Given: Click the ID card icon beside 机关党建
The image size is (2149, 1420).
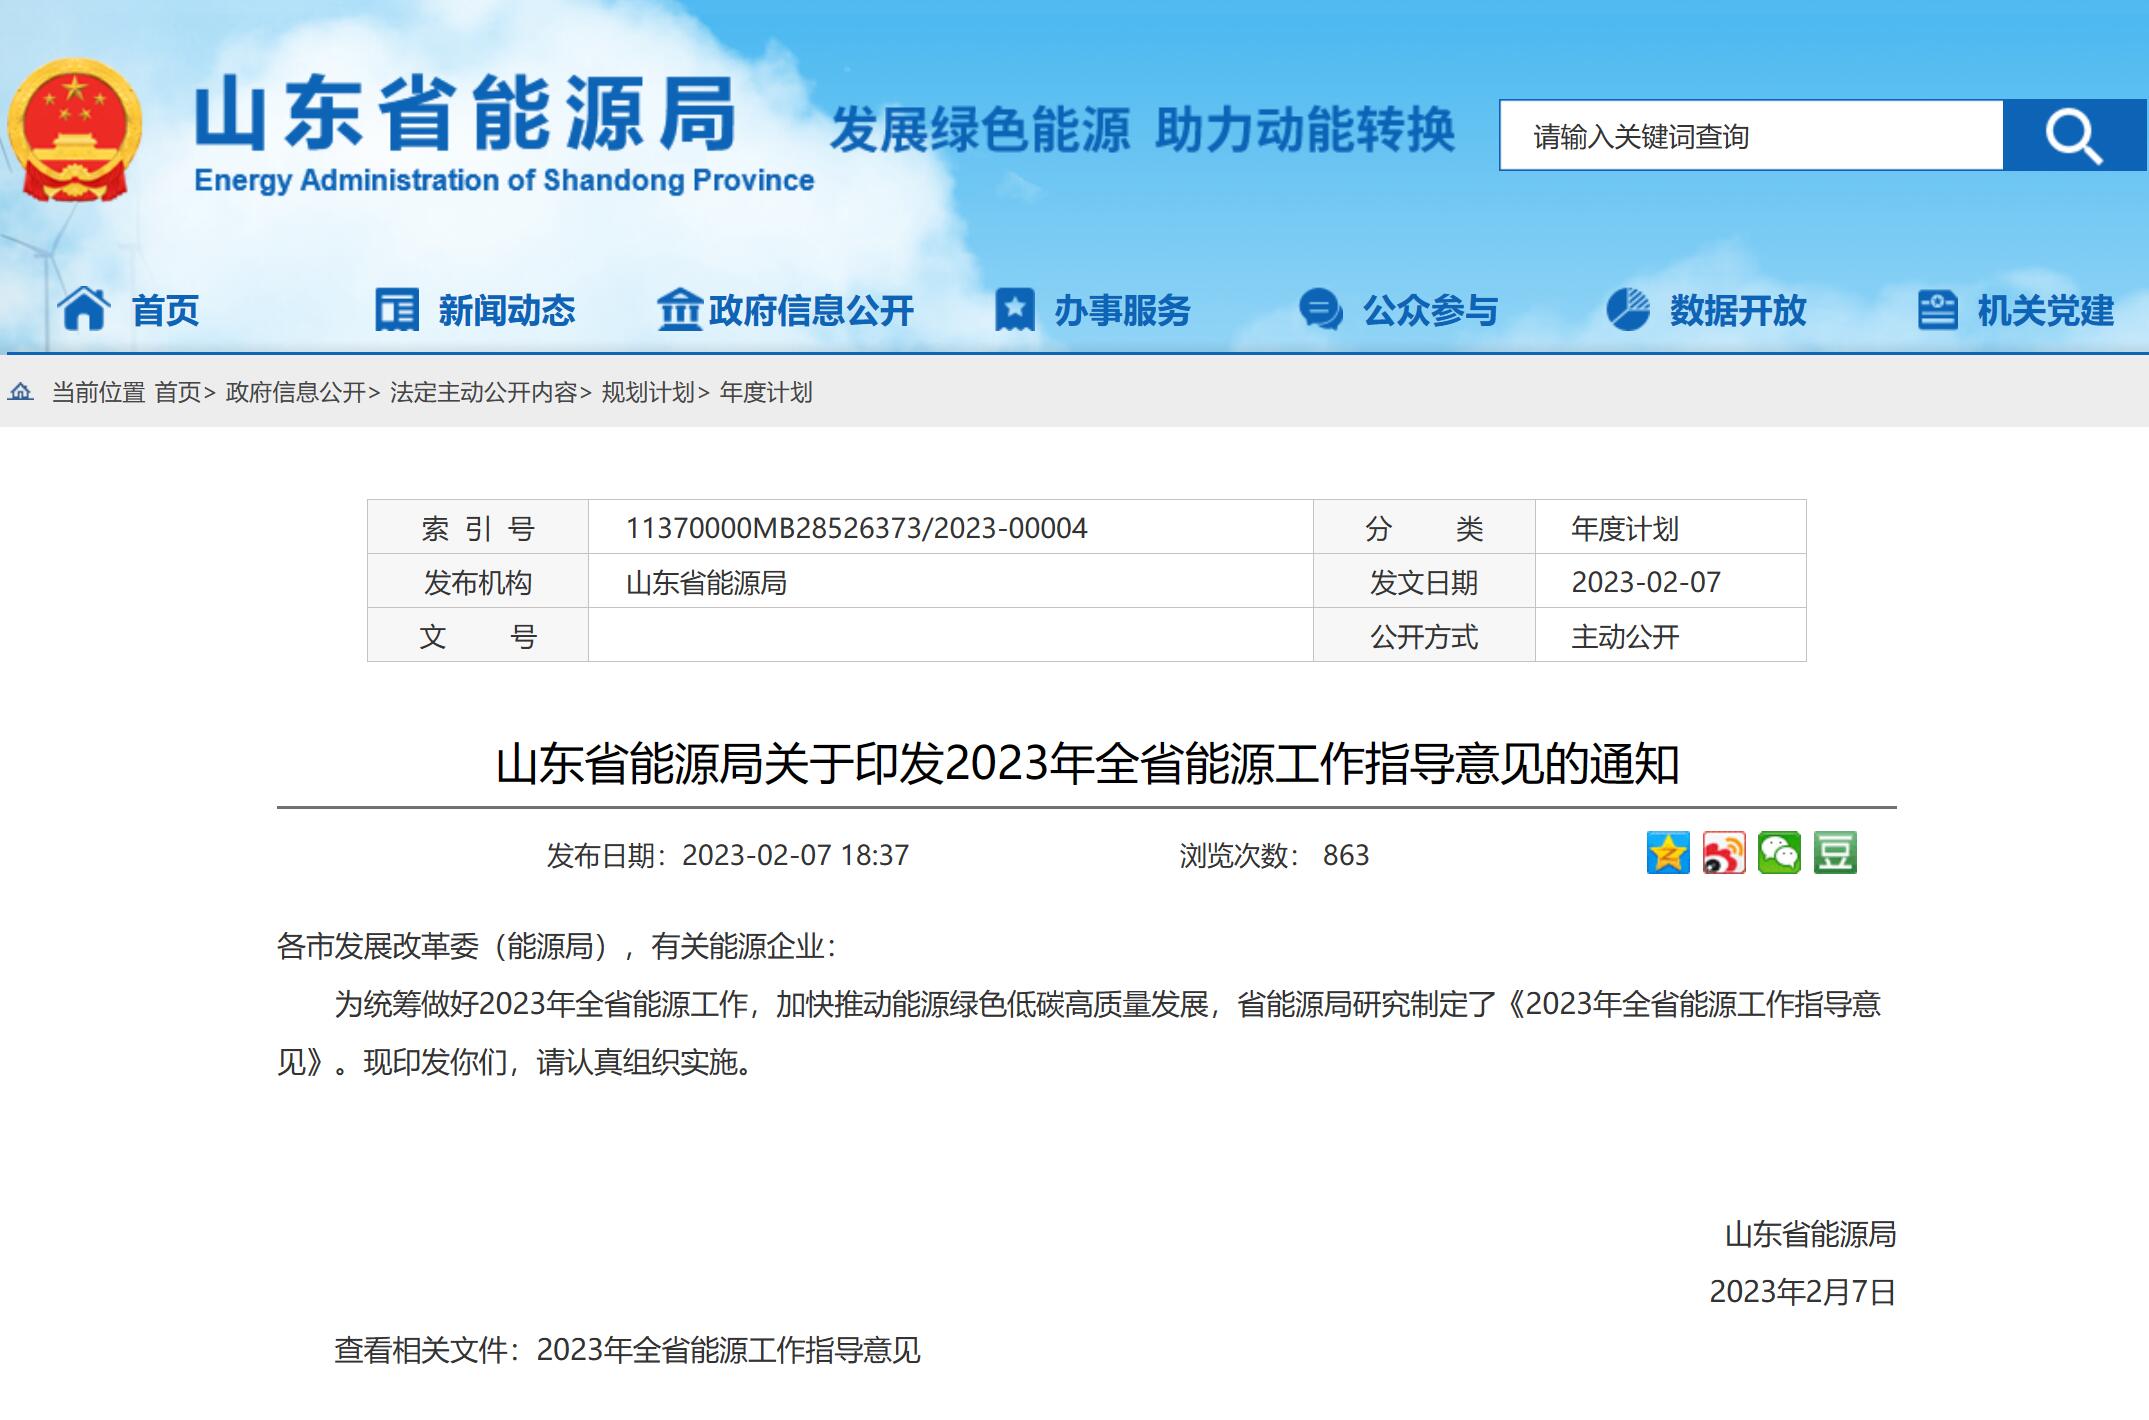Looking at the screenshot, I should pyautogui.click(x=1937, y=309).
